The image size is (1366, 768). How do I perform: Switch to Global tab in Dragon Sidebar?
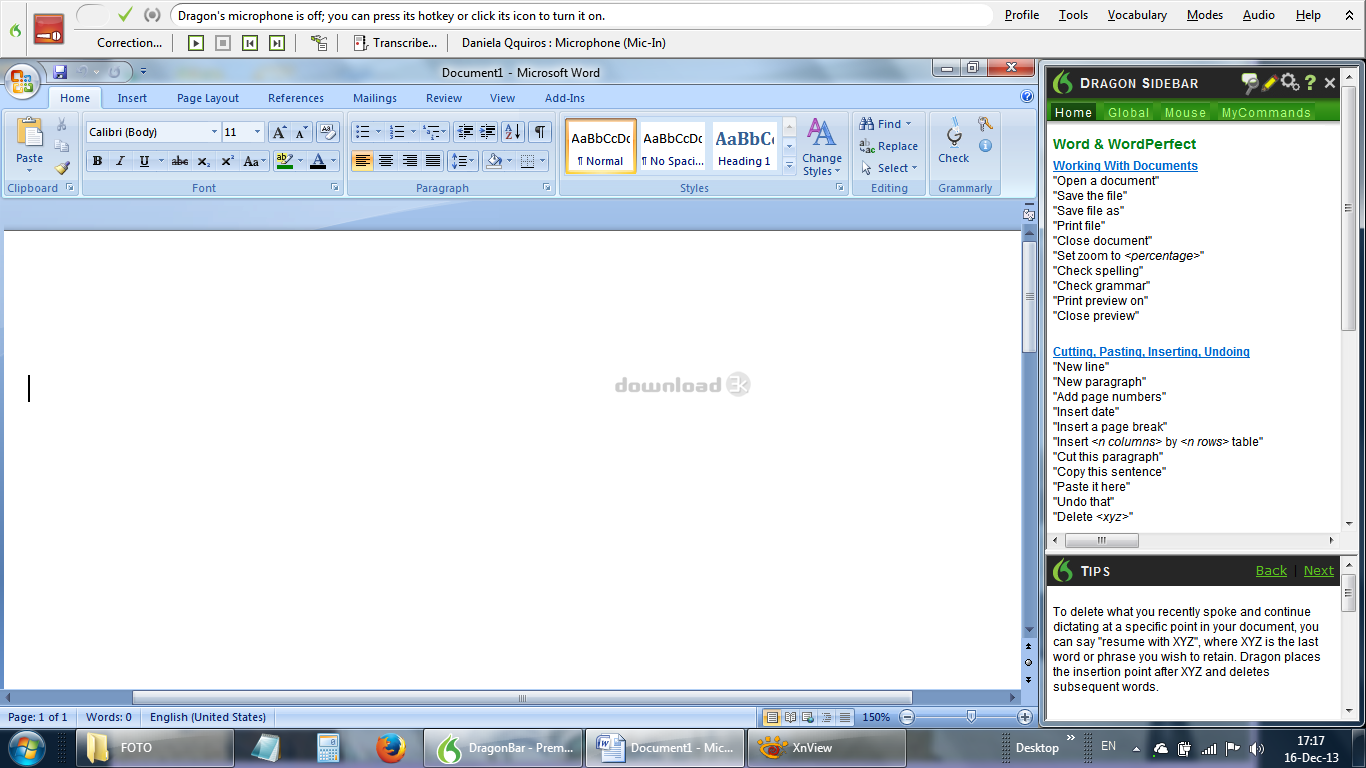[x=1128, y=113]
